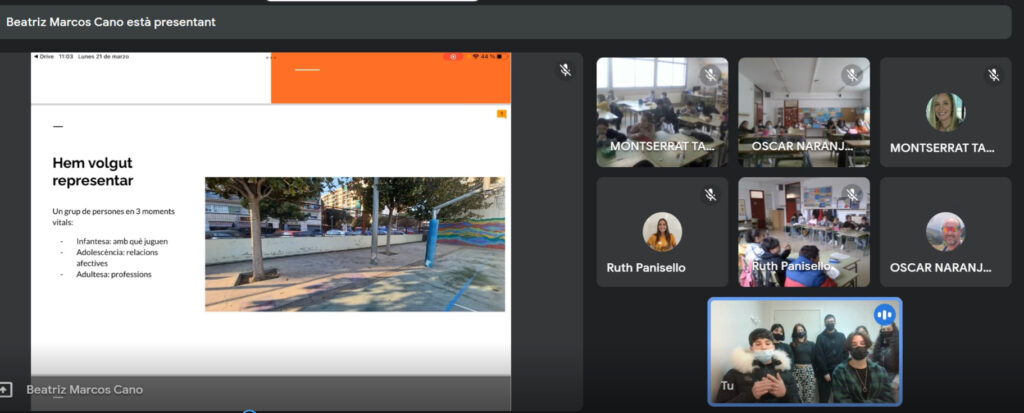Click the orange header block on the slide
Viewport: 1024px width, 413px height.
click(x=390, y=82)
